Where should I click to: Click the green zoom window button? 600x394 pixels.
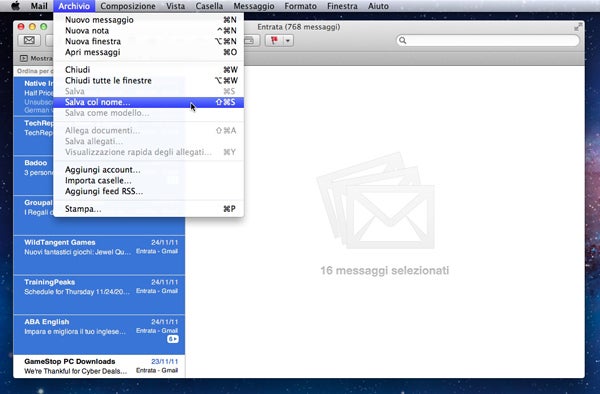[x=44, y=27]
